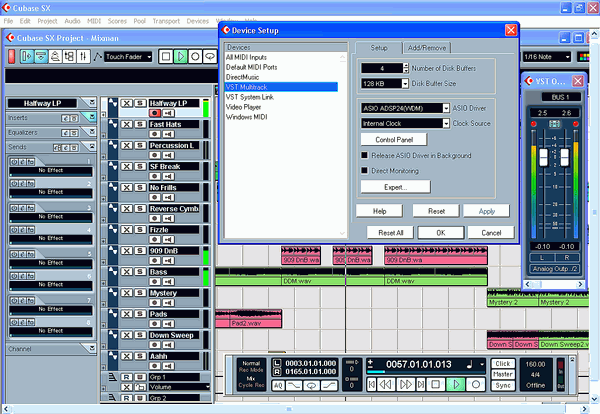
Task: Click the transport panel Play button
Action: 456,384
